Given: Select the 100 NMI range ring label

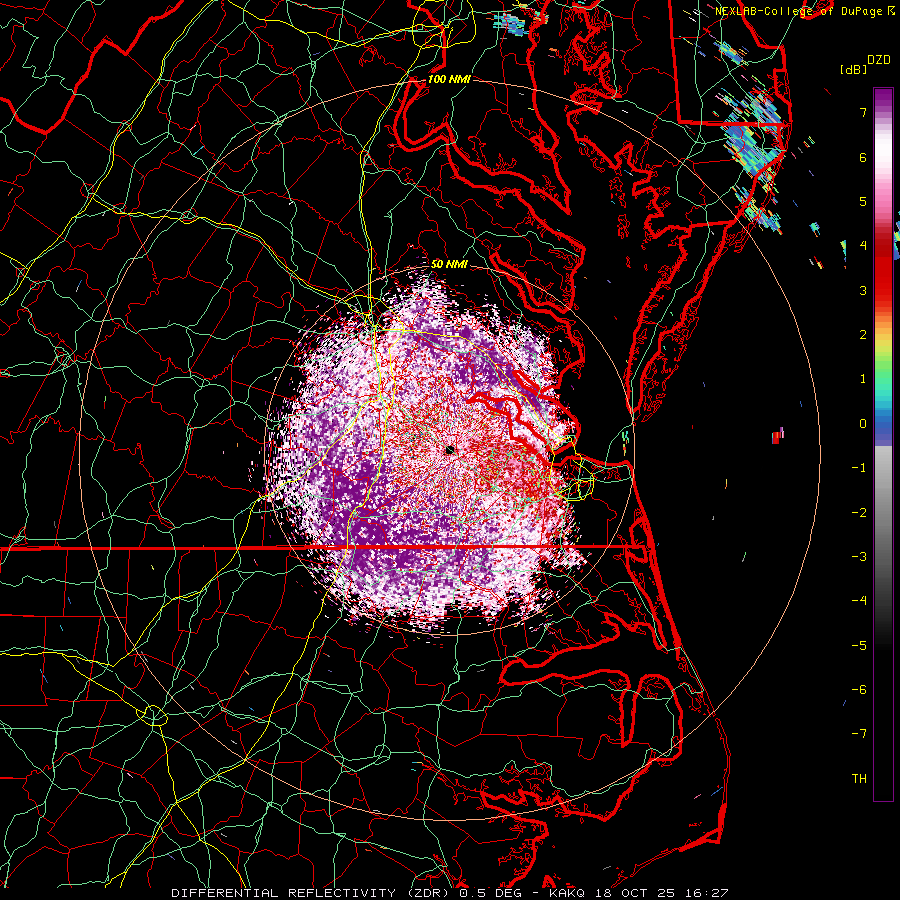Looking at the screenshot, I should (449, 79).
